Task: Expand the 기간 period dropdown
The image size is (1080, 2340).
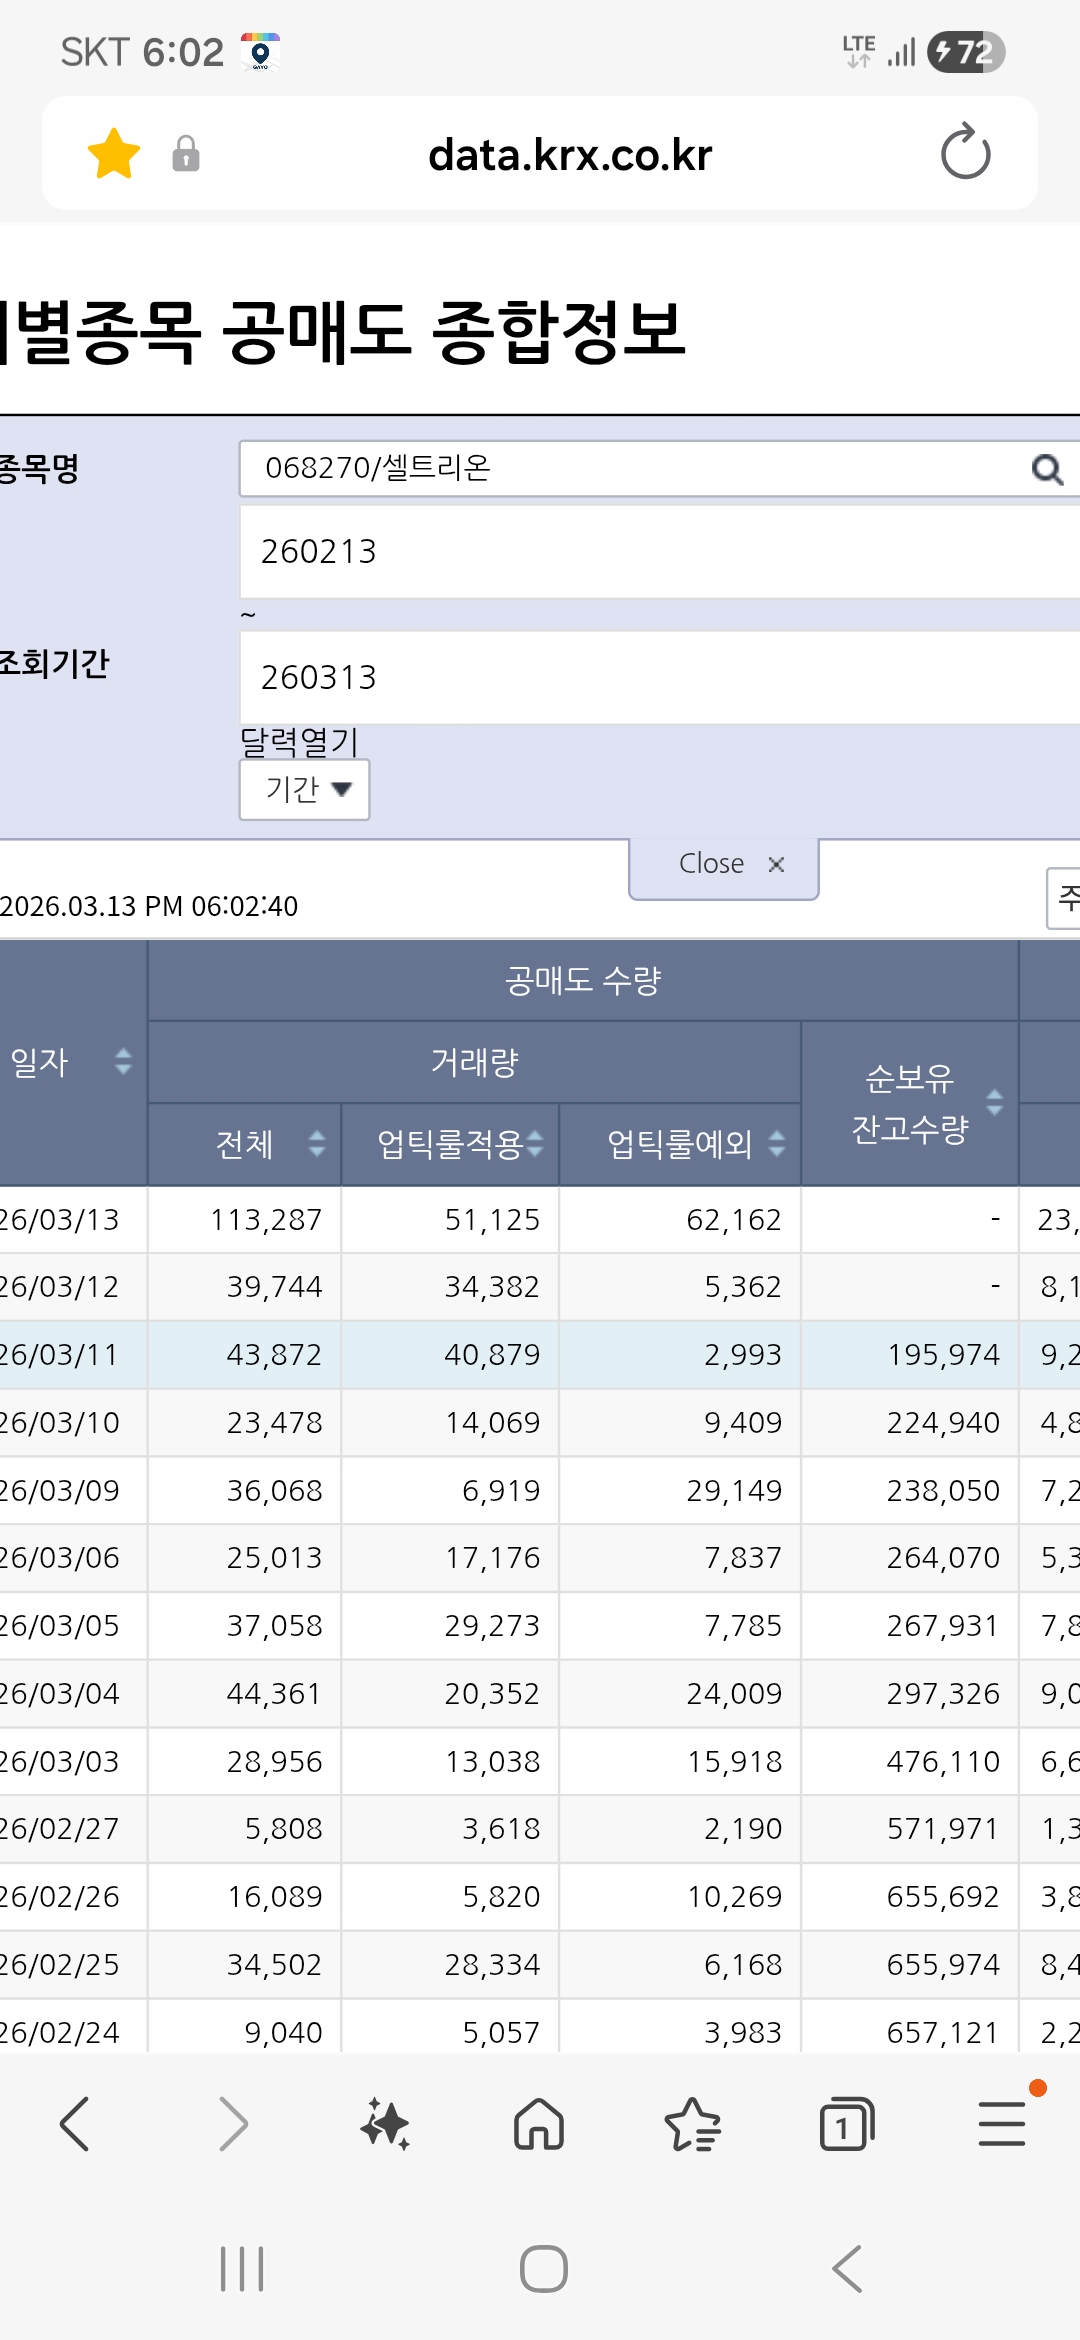Action: click(x=305, y=789)
